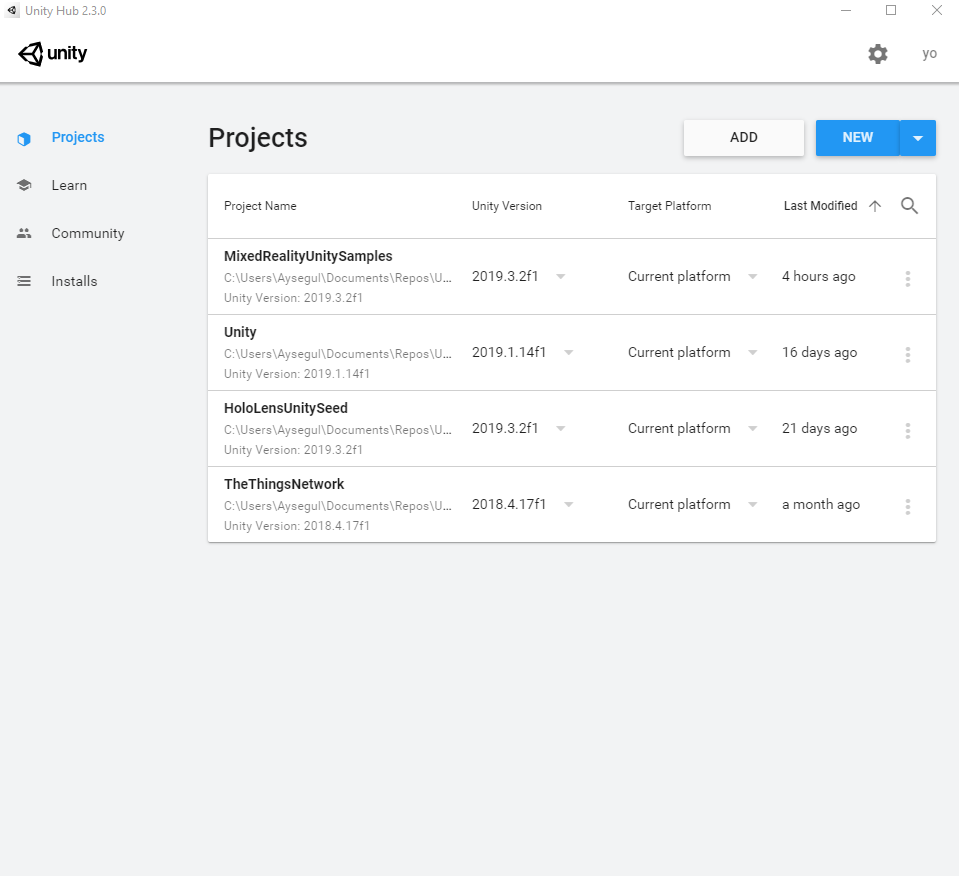
Task: Open target platform dropdown for Unity project
Action: pos(753,352)
